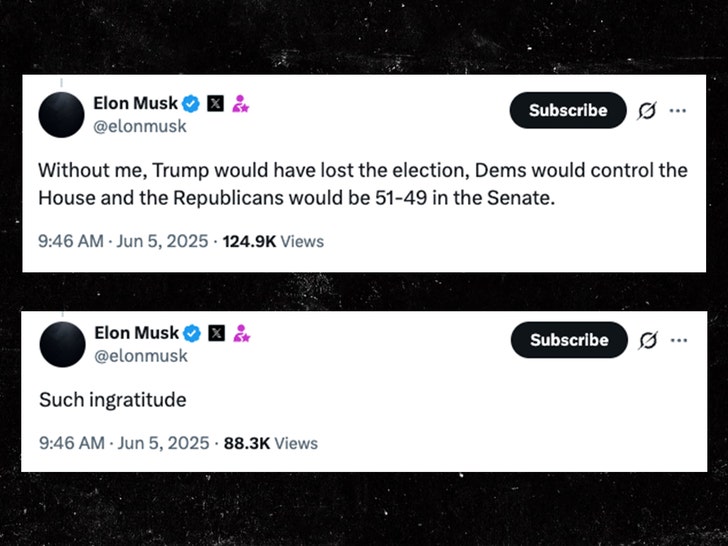Click the 88.3K Views count

coord(268,443)
